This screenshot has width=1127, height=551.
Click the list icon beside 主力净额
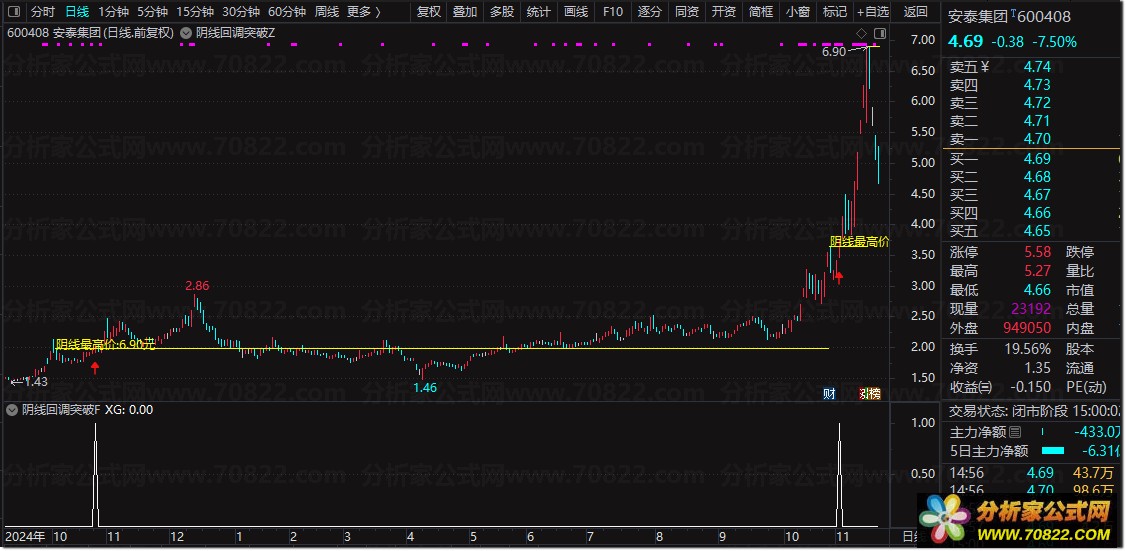(x=1016, y=433)
